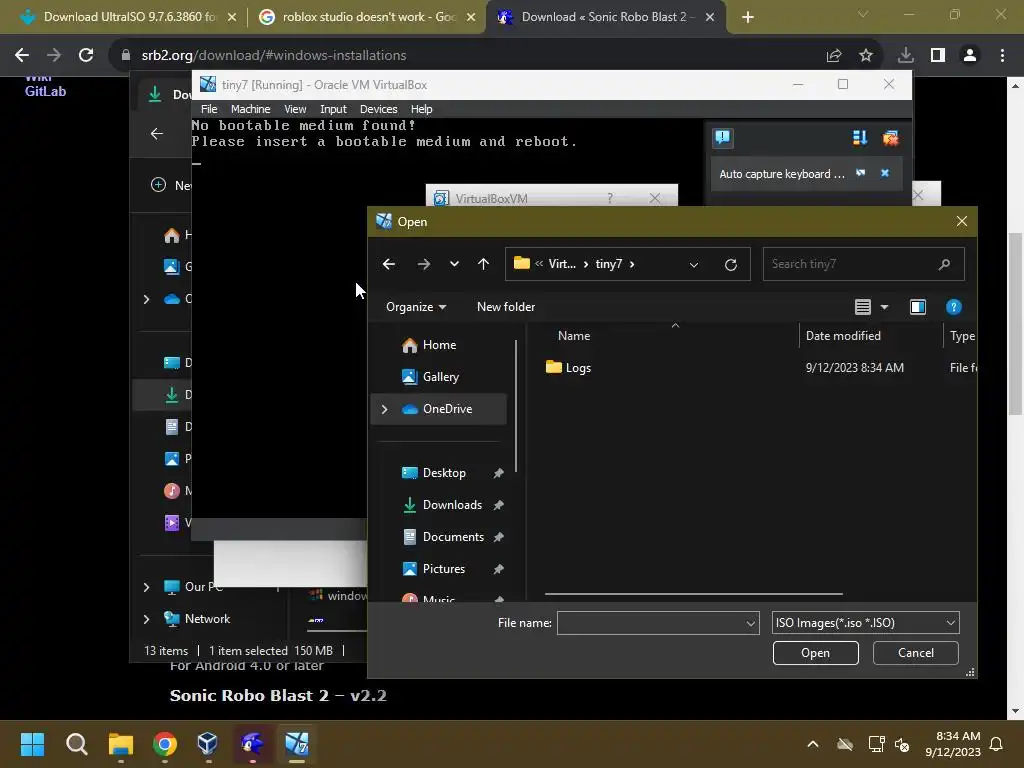Select Downloads in the dialog sidebar
This screenshot has width=1024, height=768.
(452, 505)
